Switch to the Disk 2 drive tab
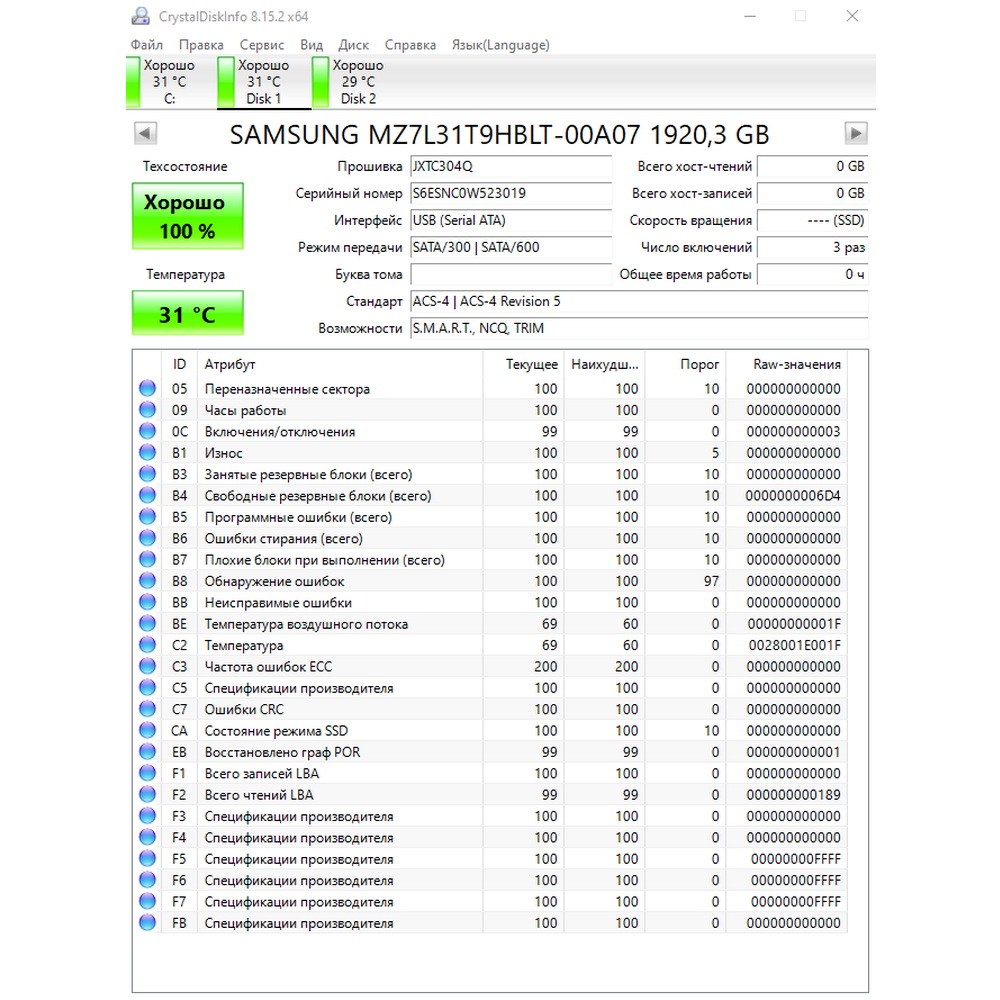 (358, 82)
